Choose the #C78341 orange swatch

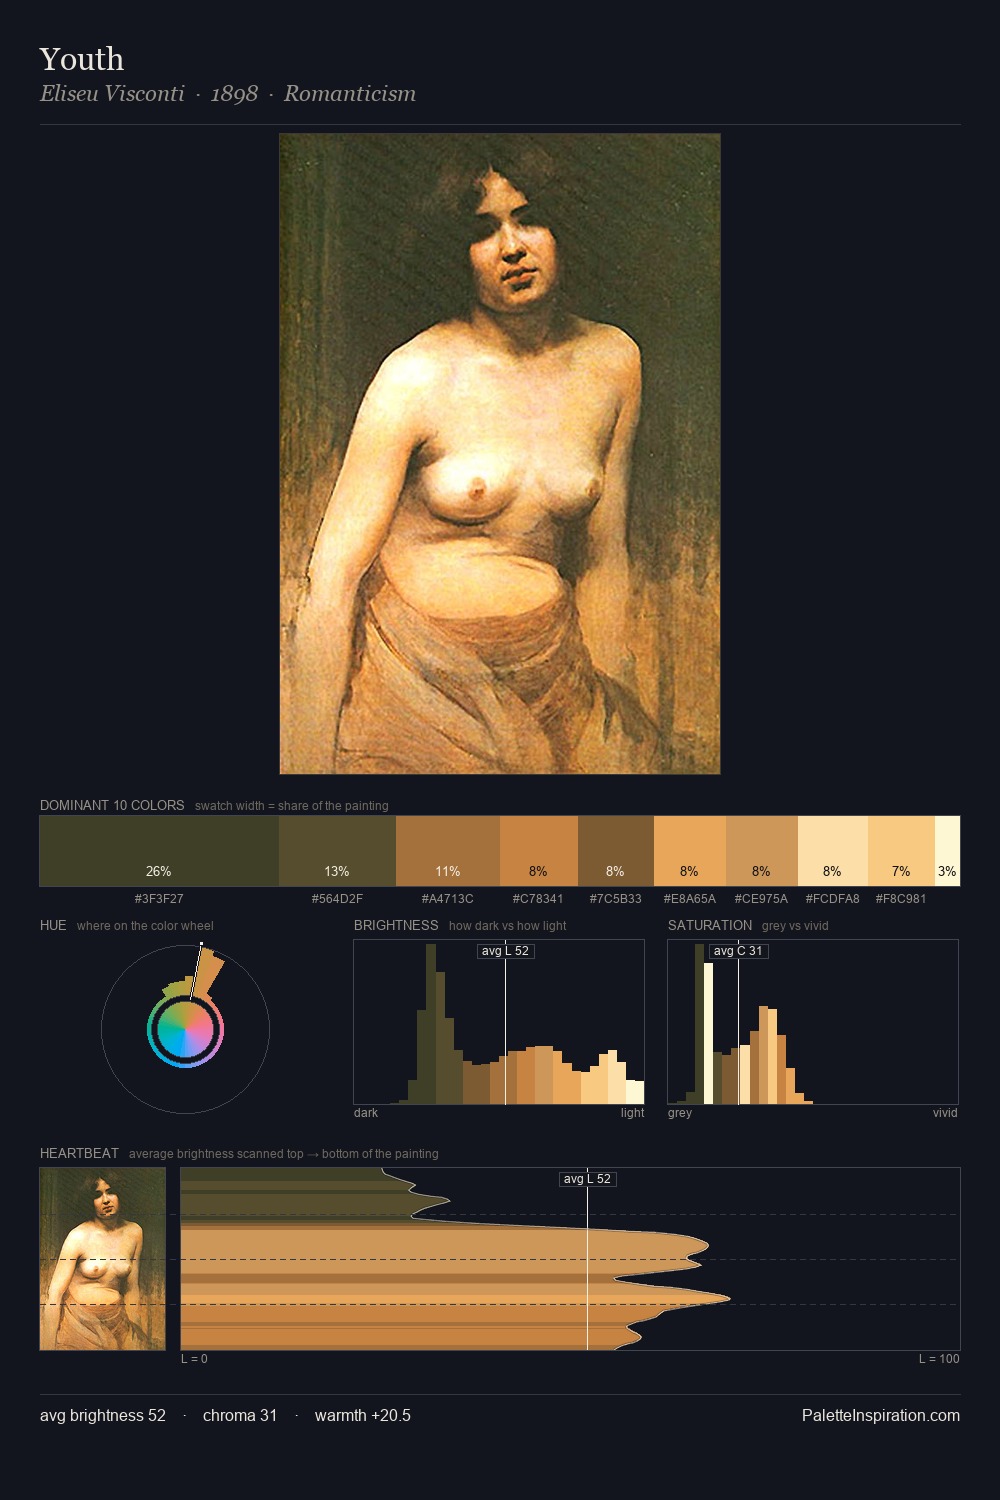pos(539,851)
